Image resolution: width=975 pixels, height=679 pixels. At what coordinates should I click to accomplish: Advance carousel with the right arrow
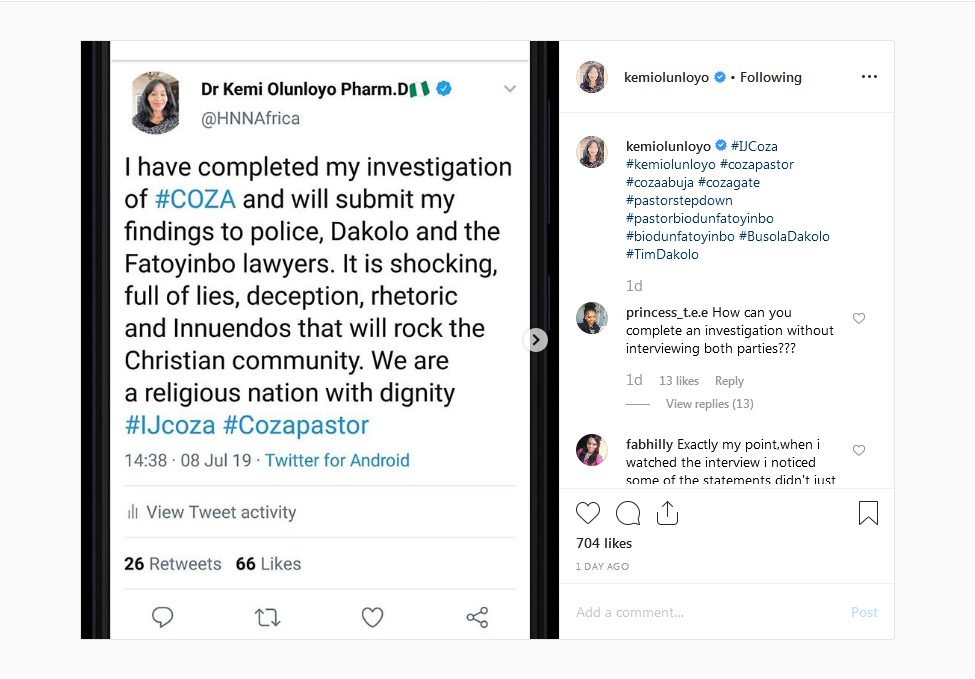tap(535, 340)
